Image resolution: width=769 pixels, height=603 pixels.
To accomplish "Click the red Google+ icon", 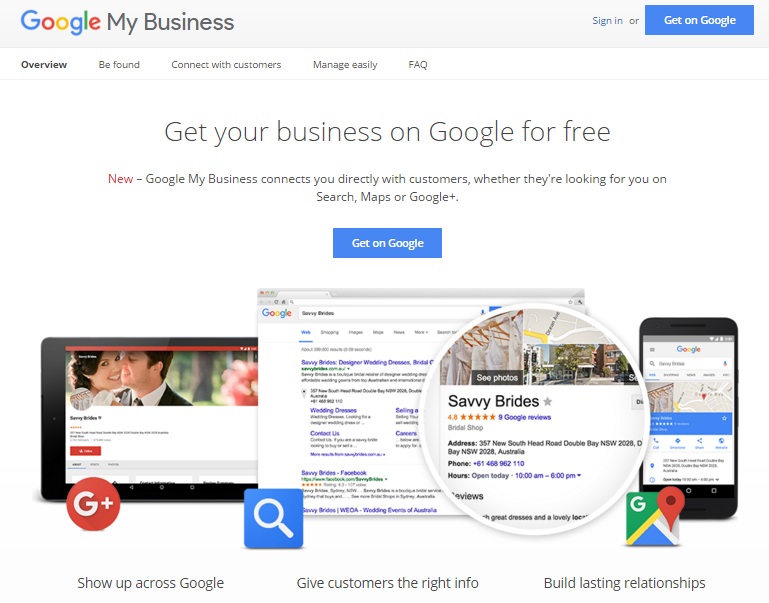I will click(93, 503).
